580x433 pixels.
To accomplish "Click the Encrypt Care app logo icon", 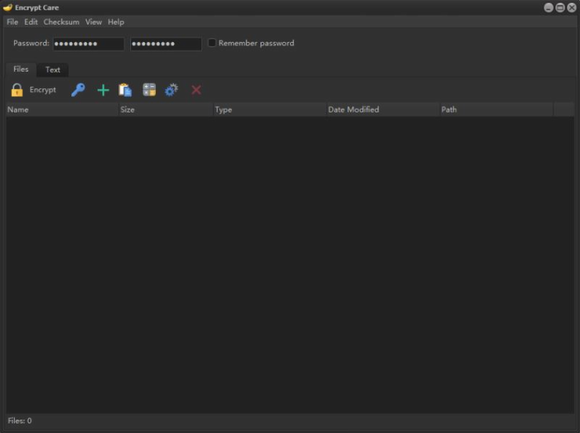I will 7,7.
